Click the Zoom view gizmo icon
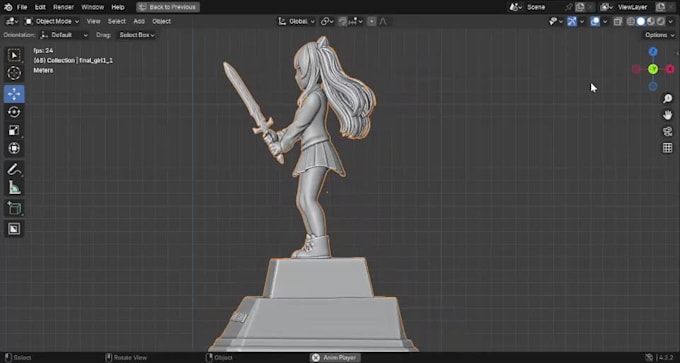The width and height of the screenshot is (680, 363). coord(667,99)
